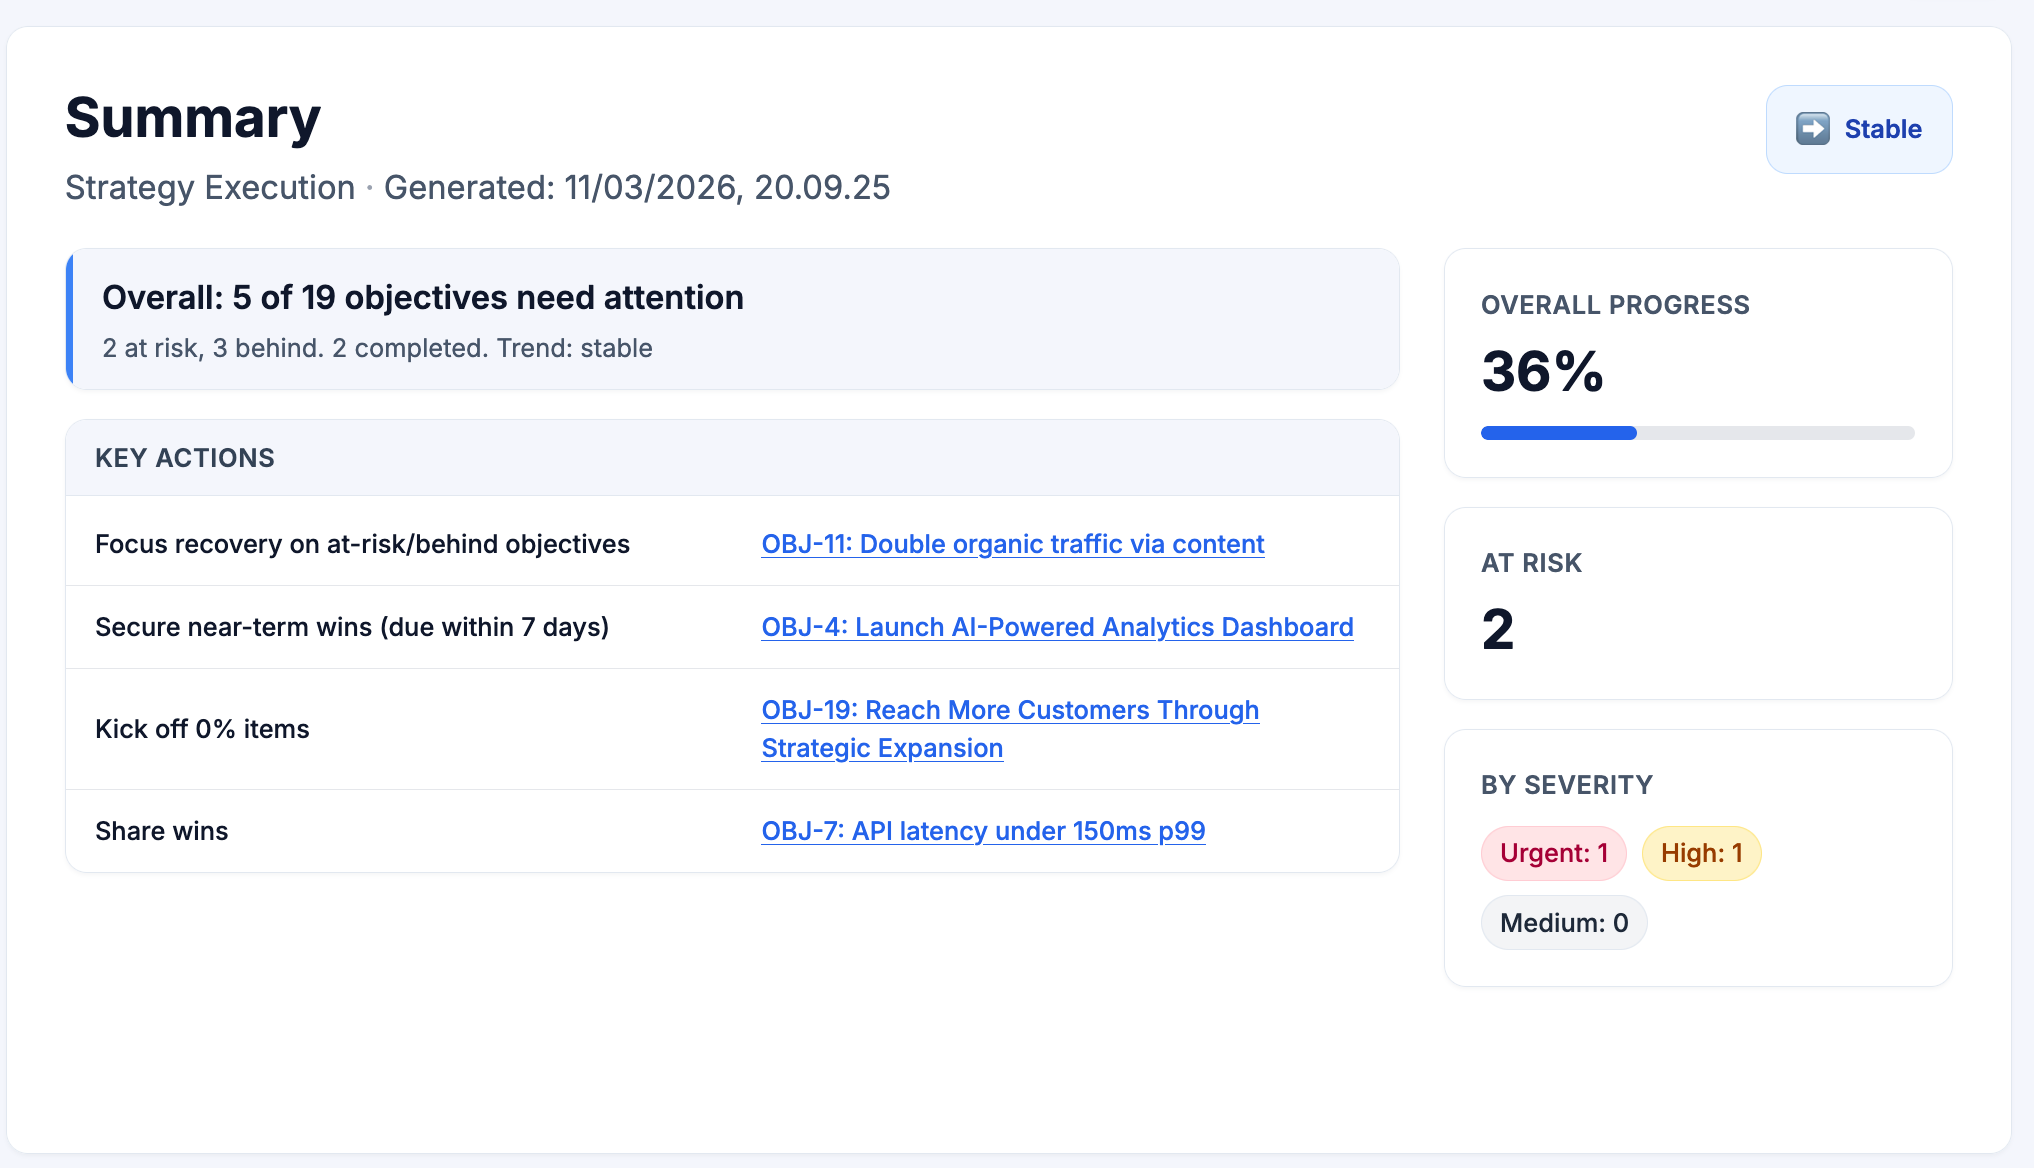Click the overall progress bar
The width and height of the screenshot is (2034, 1168).
pyautogui.click(x=1697, y=433)
